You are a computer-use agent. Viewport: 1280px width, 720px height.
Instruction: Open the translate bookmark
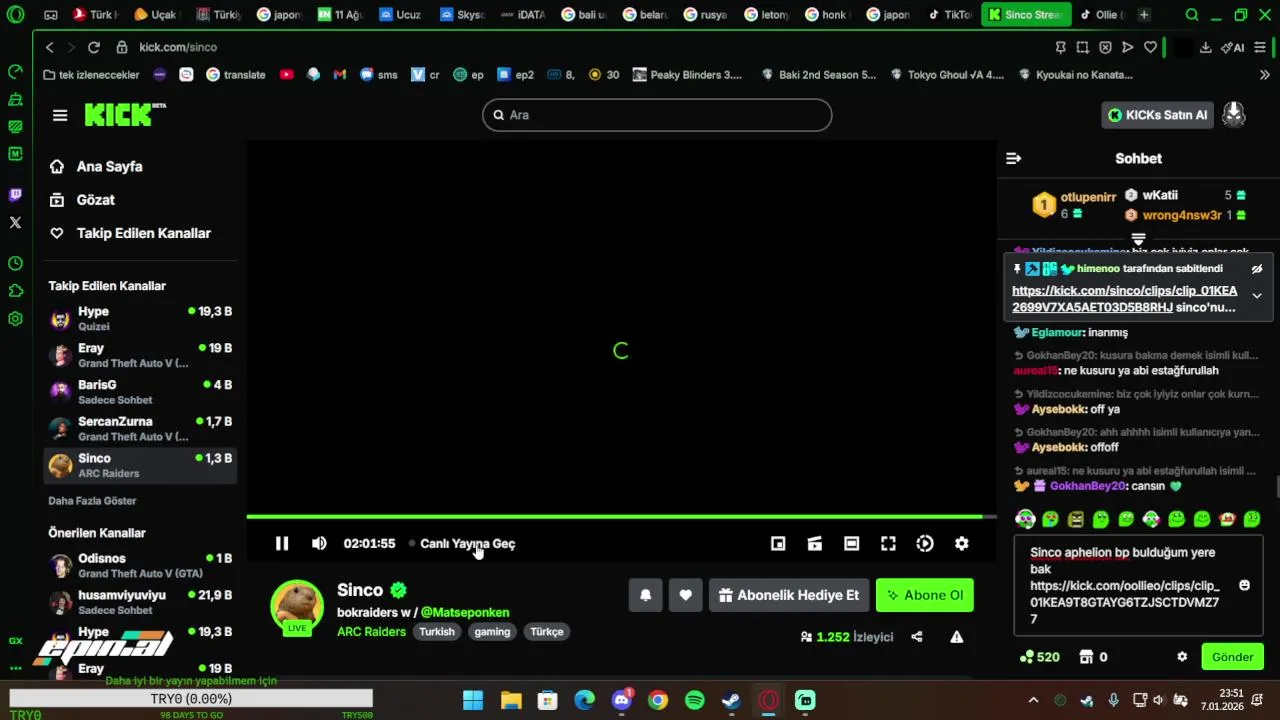point(236,74)
